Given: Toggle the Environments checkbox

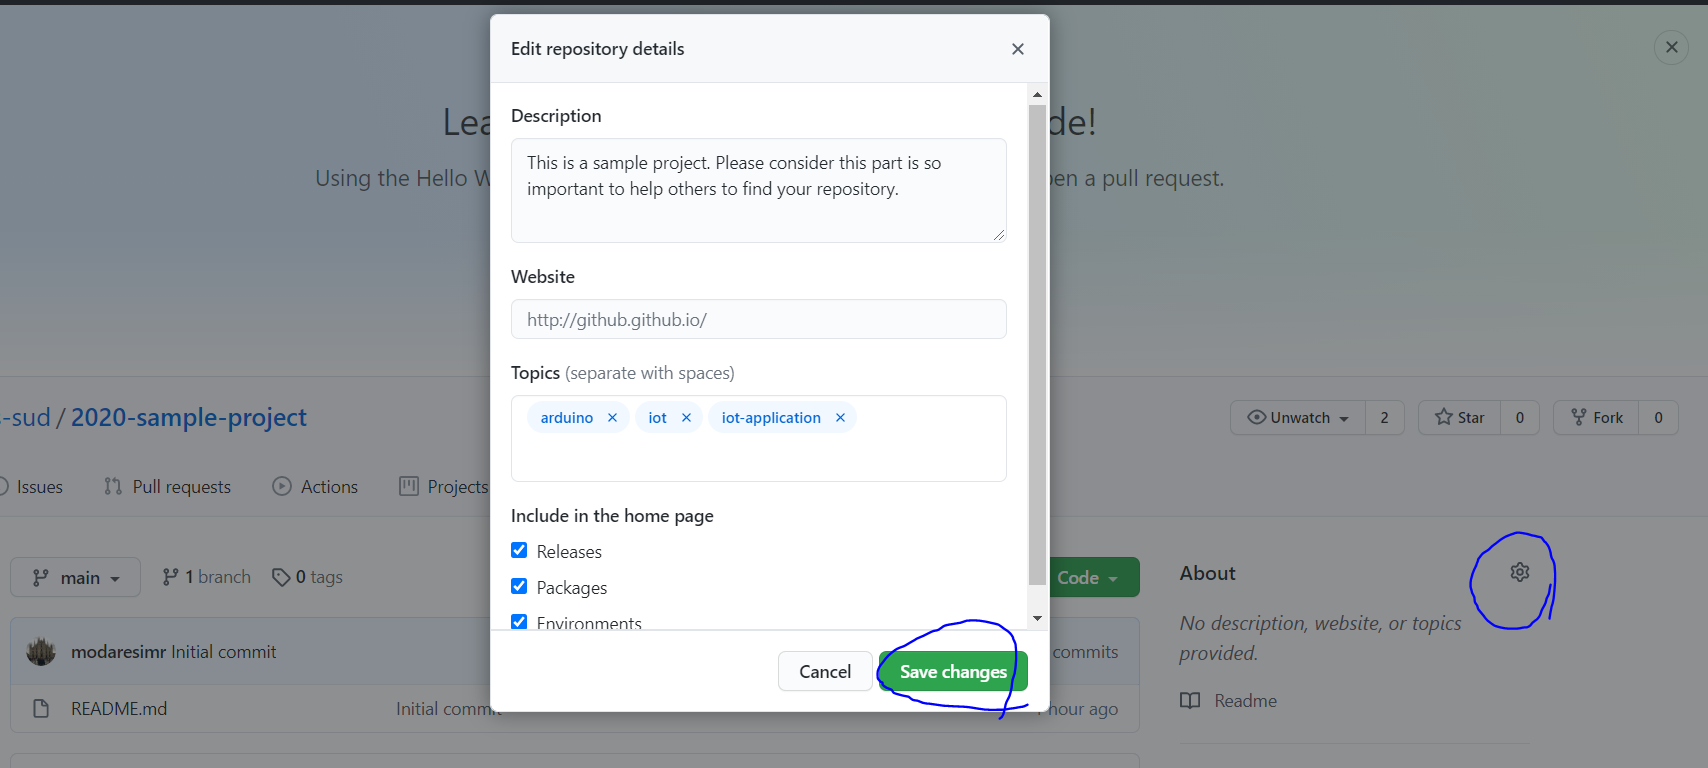Looking at the screenshot, I should coord(519,621).
